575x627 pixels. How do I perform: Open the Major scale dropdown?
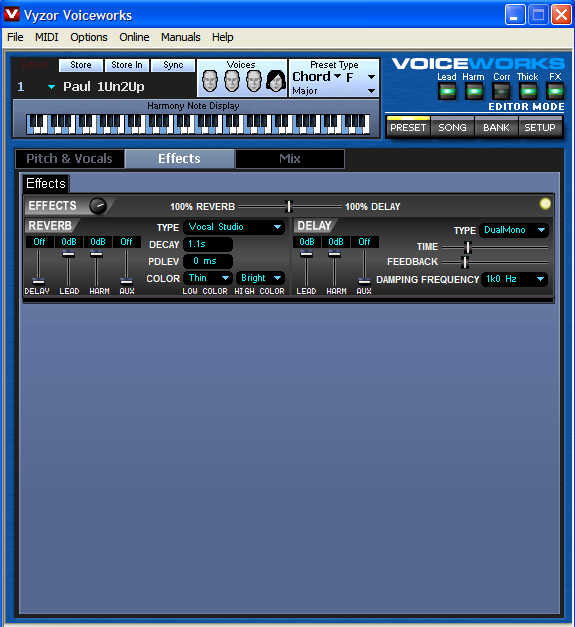[371, 91]
